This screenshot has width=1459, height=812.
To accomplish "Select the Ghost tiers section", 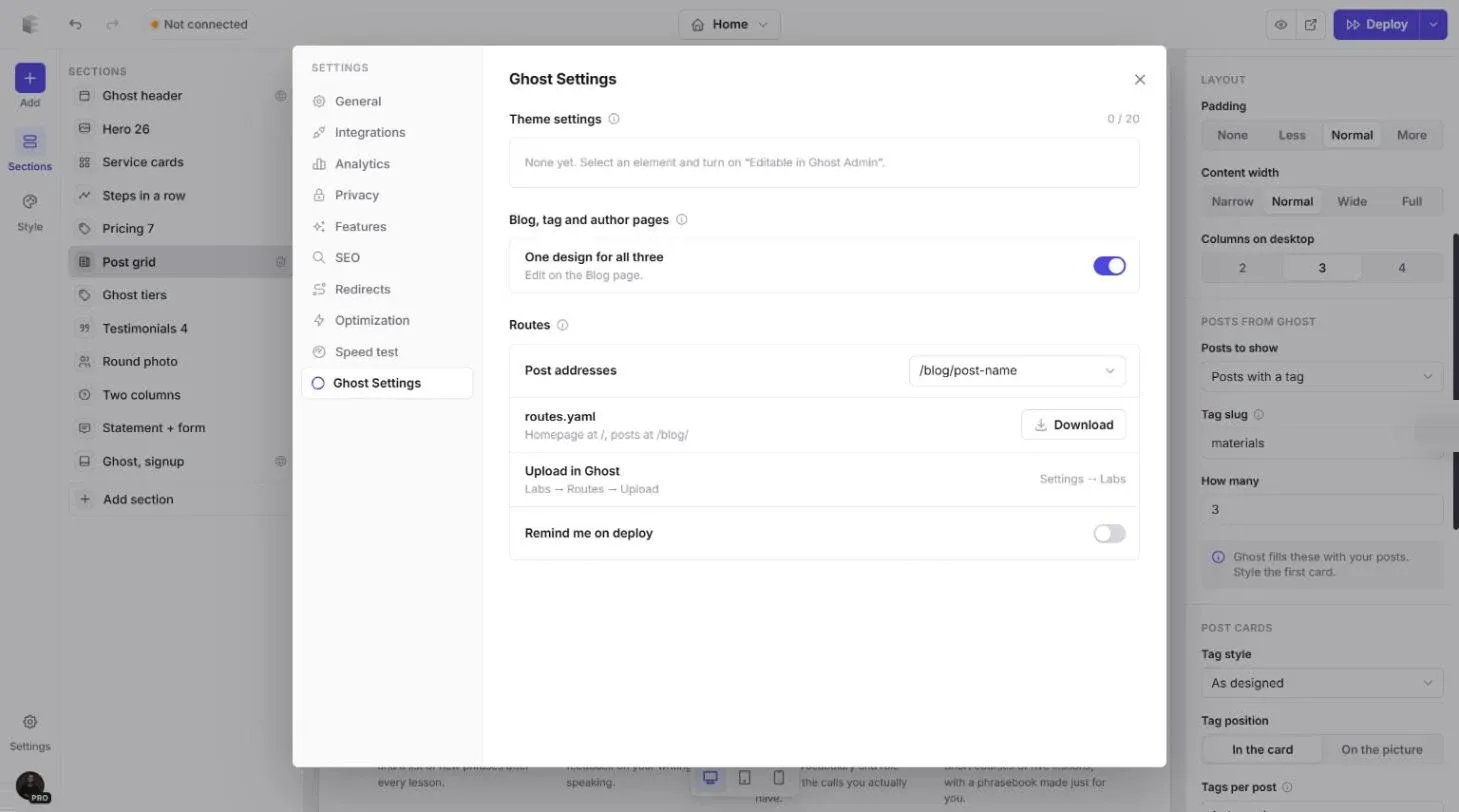I will coord(180,295).
